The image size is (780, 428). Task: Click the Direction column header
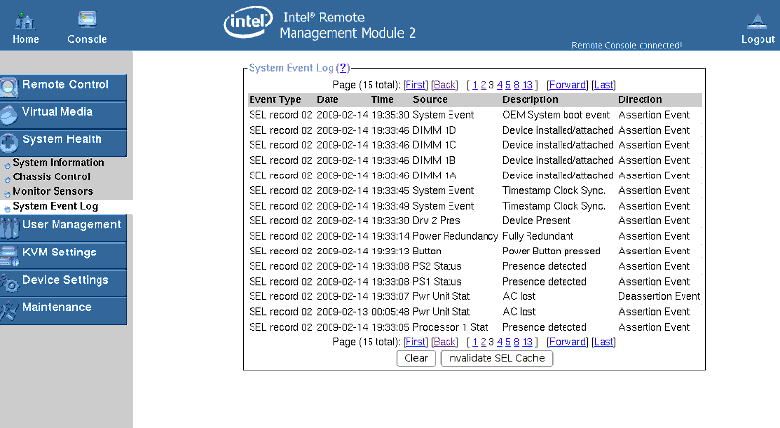click(640, 100)
